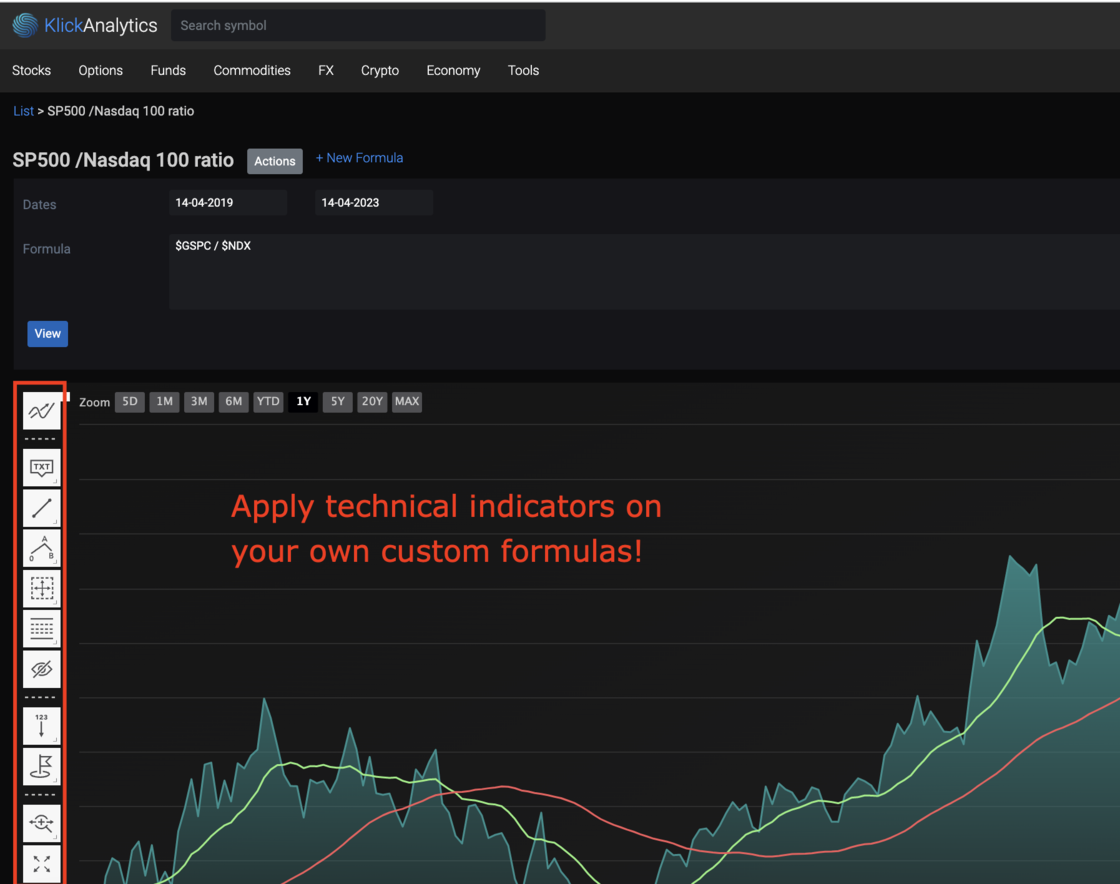Open the Commodities menu
The image size is (1120, 884).
(x=252, y=70)
